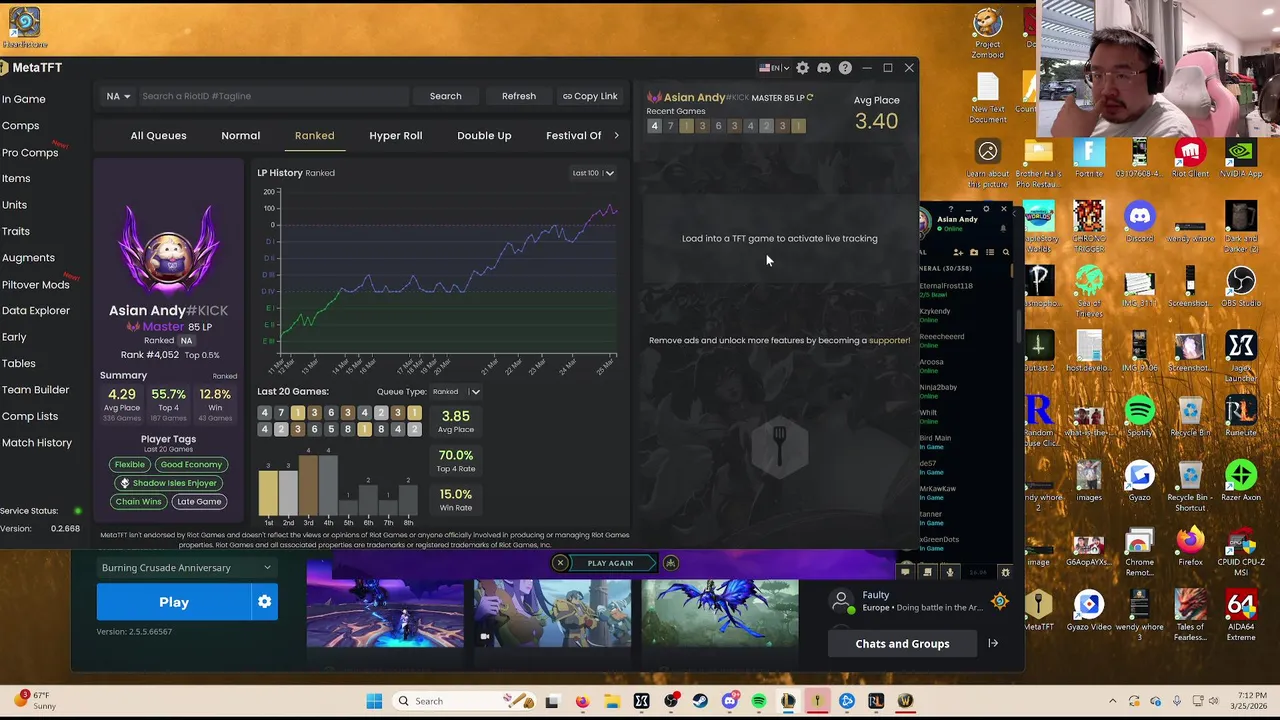
Task: Click the Search button
Action: pyautogui.click(x=446, y=96)
